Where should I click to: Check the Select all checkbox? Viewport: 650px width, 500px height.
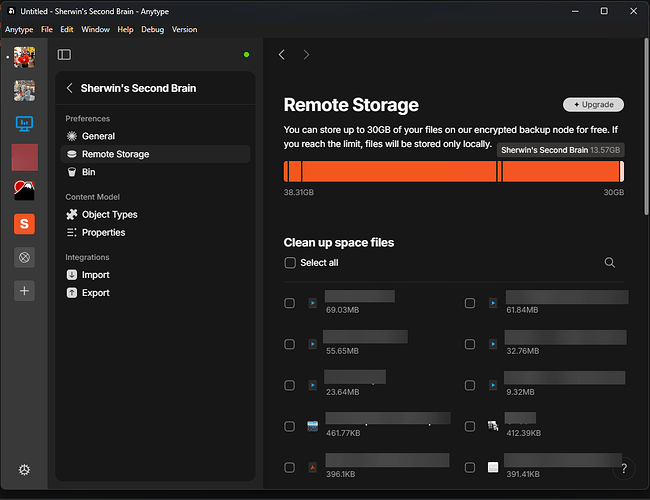coord(290,262)
